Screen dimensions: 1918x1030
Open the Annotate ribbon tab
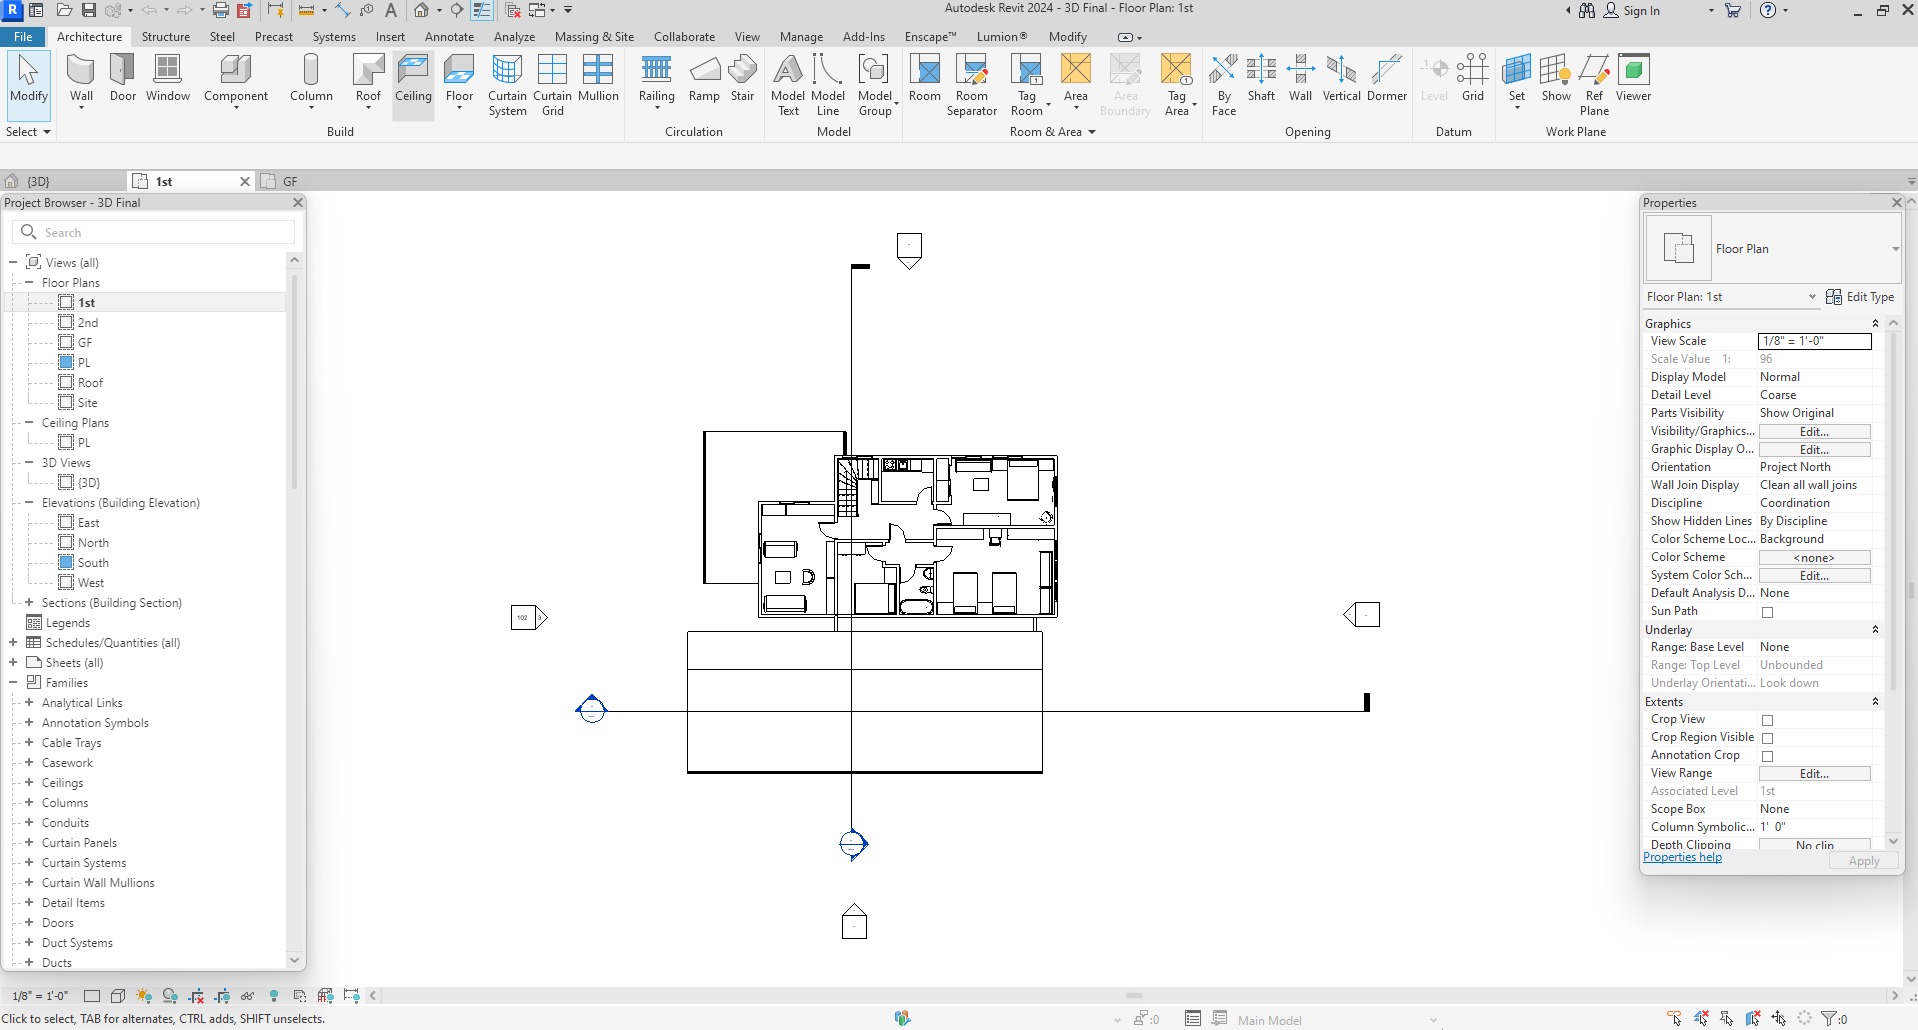(x=449, y=37)
